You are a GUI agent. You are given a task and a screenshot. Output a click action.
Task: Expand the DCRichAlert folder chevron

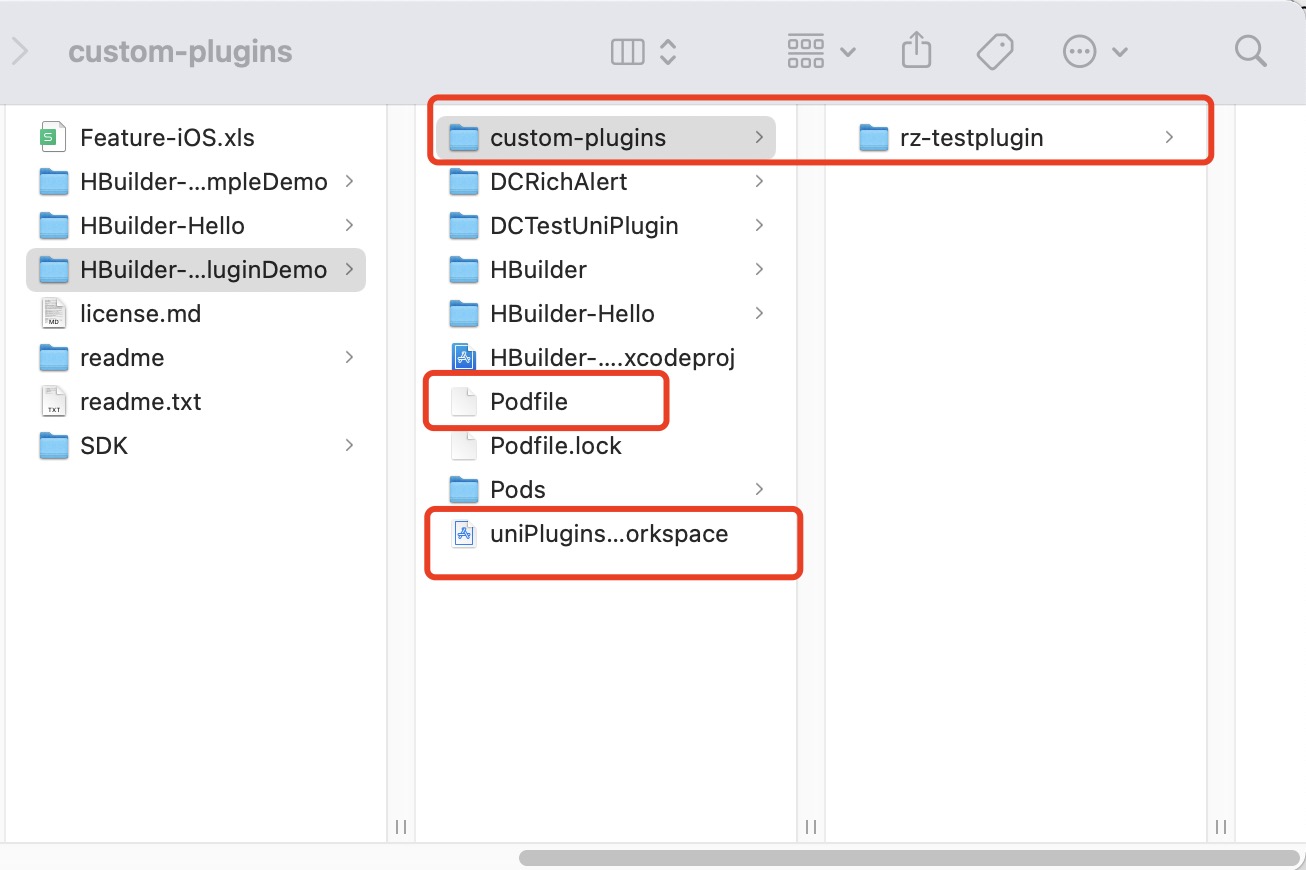[759, 181]
